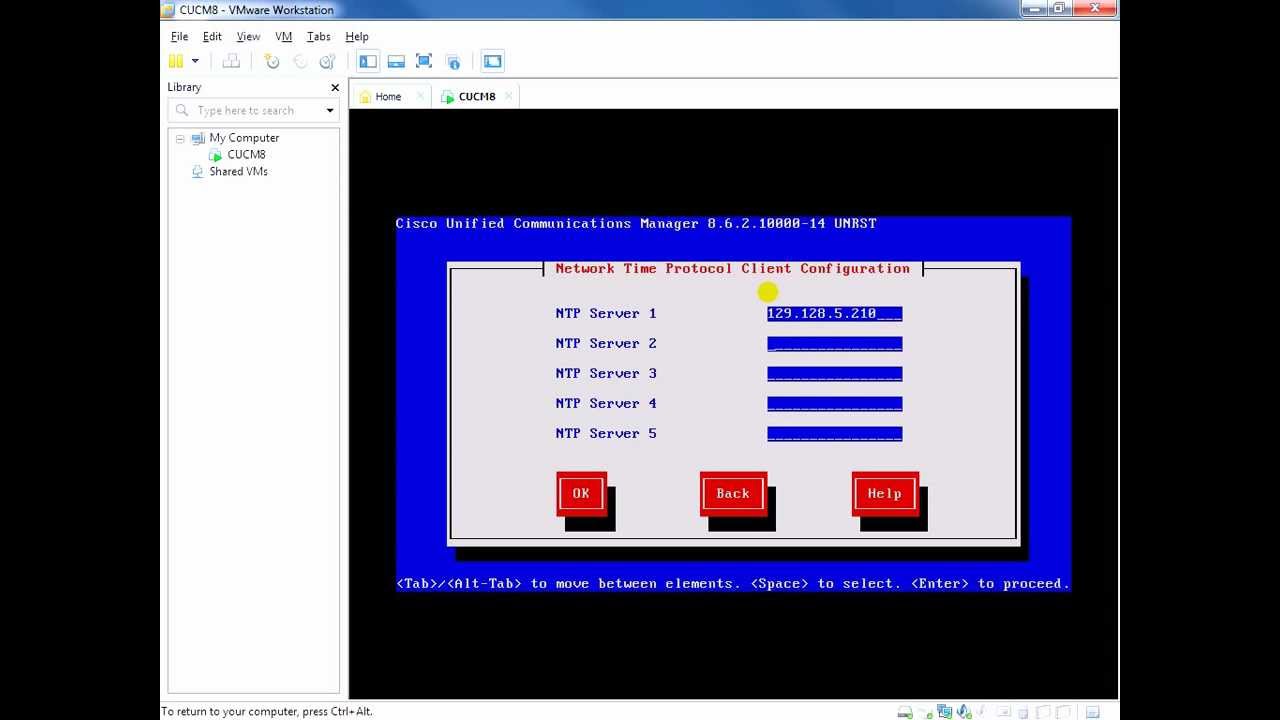Screen dimensions: 1280x720
Task: Click the NTP Server 2 field
Action: (835, 343)
